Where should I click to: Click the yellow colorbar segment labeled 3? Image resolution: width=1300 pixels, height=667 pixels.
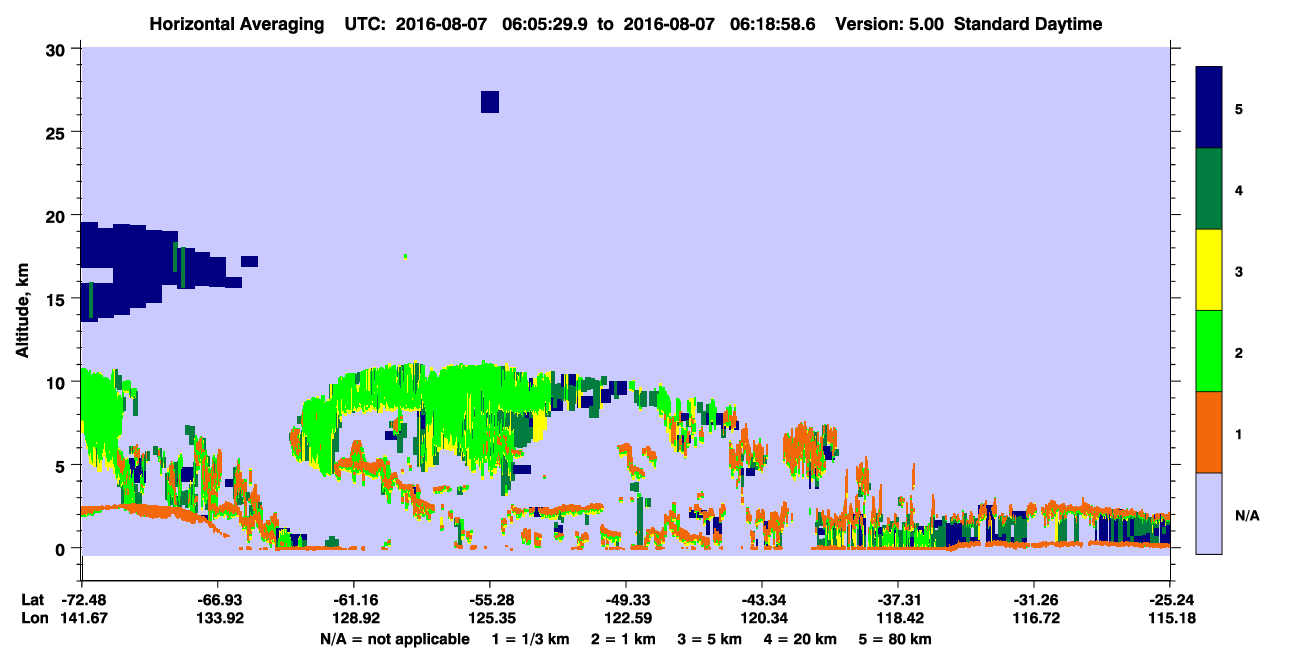tap(1209, 270)
